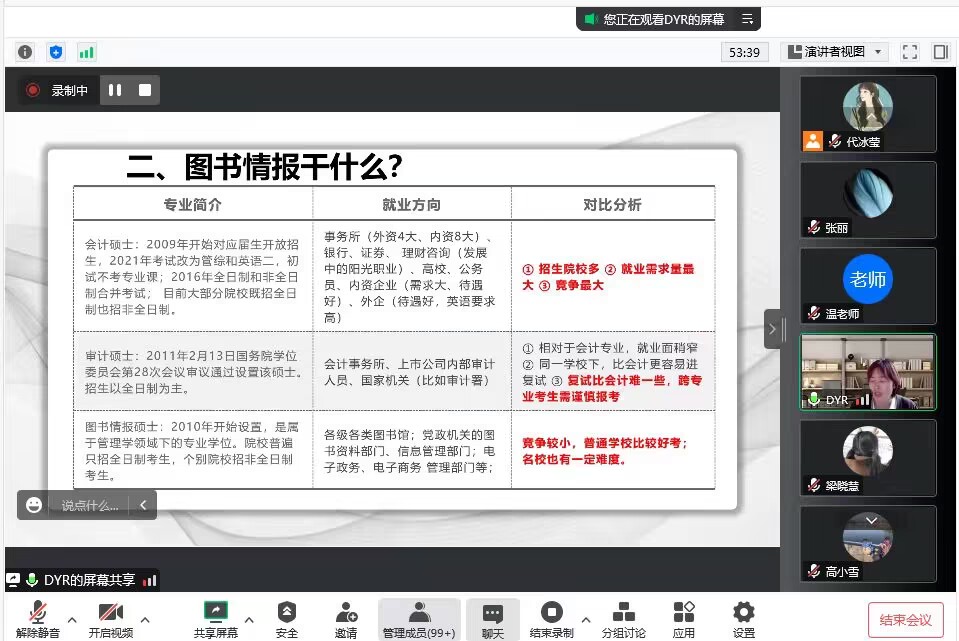Open the Settings (设置) gear
Image resolution: width=959 pixels, height=641 pixels.
(743, 619)
